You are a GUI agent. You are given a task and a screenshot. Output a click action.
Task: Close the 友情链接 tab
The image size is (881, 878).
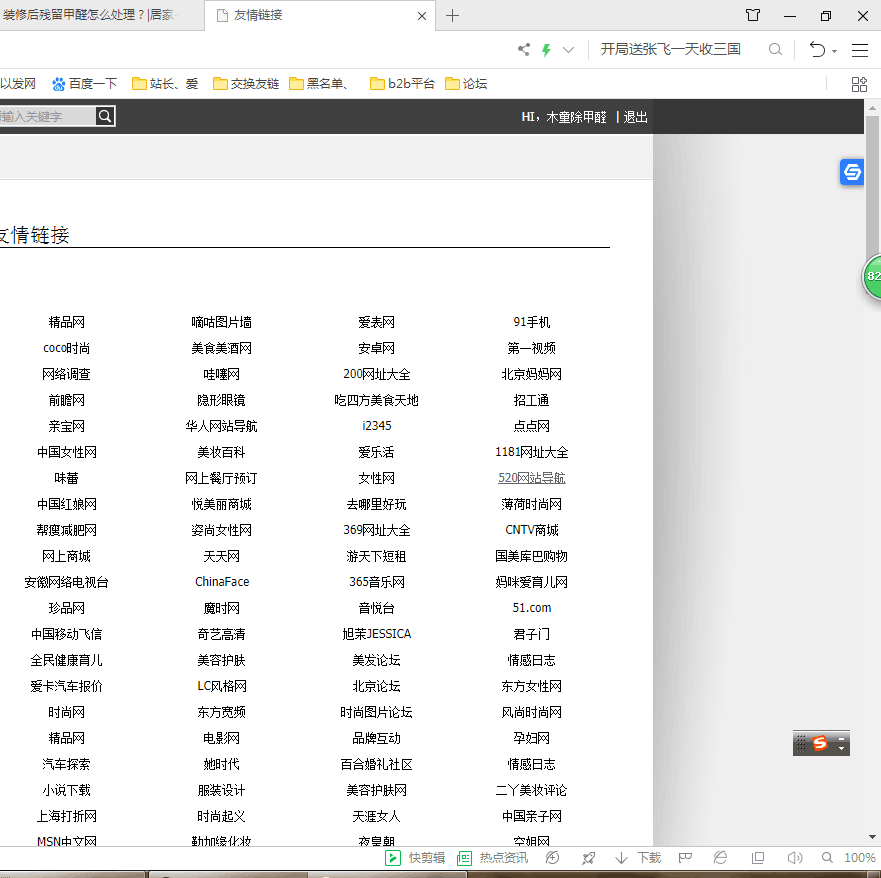click(422, 16)
